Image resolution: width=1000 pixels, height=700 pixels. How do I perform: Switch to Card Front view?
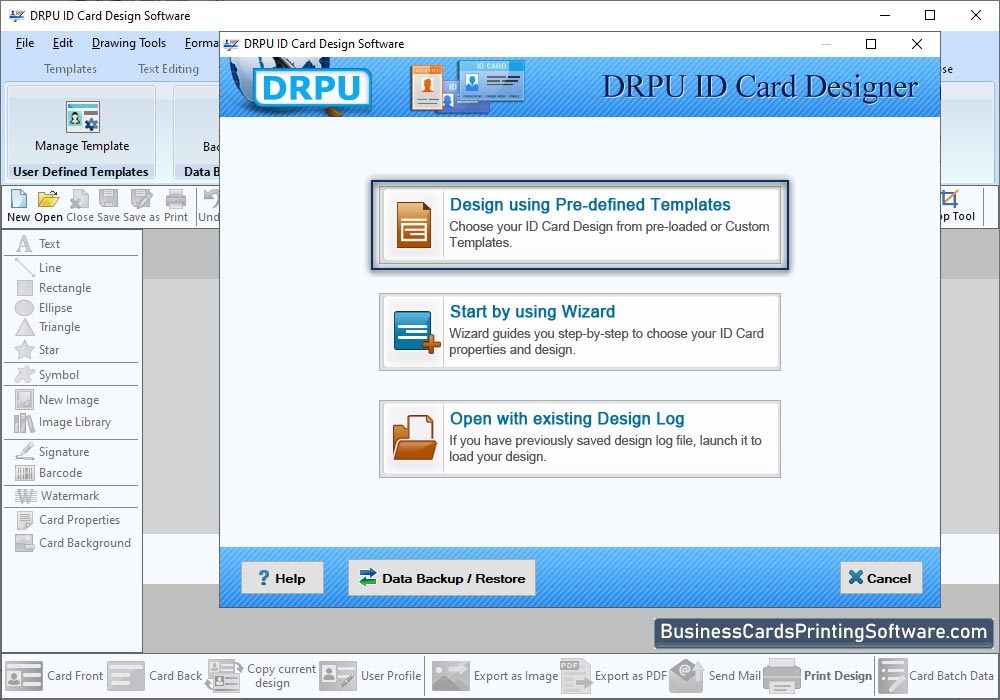[54, 676]
